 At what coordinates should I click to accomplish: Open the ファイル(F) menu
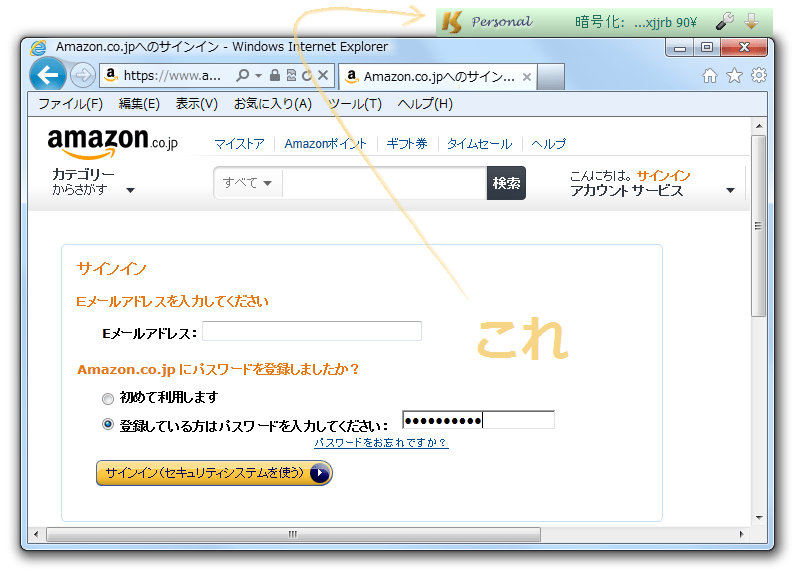[x=71, y=104]
